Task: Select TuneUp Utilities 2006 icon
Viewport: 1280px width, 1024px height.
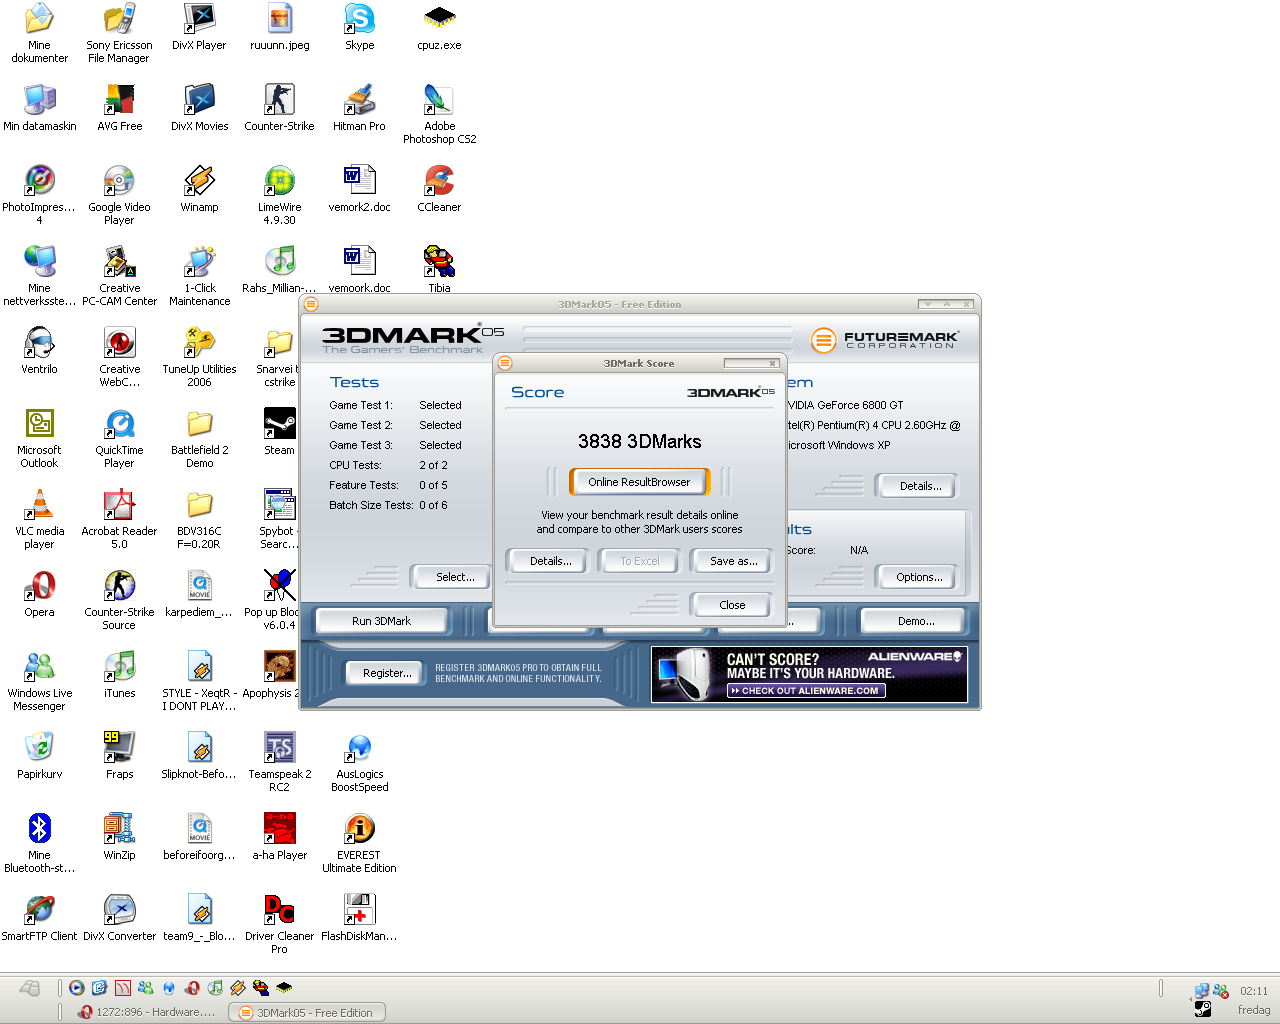Action: [x=199, y=358]
